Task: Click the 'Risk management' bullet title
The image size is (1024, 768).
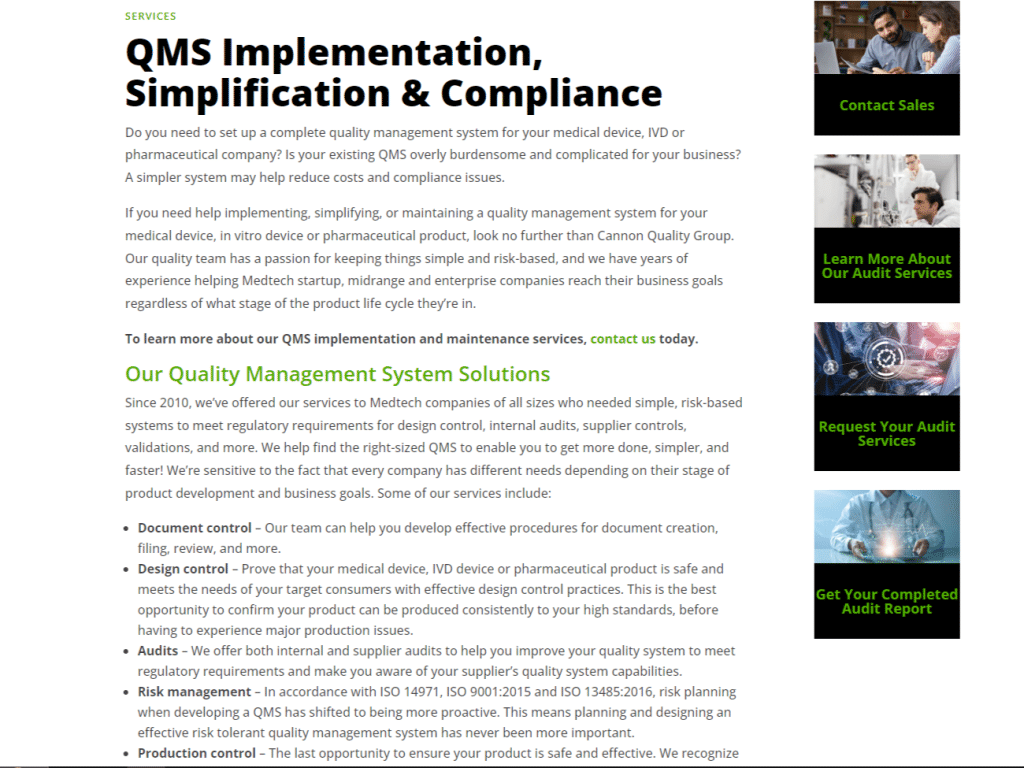Action: 194,692
